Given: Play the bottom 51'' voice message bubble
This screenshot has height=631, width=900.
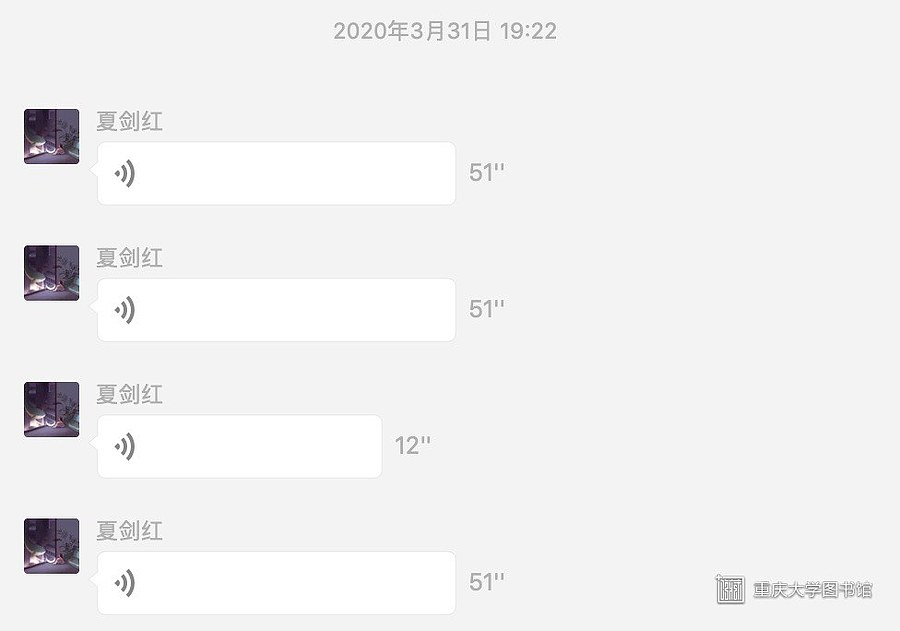Looking at the screenshot, I should pos(276,583).
